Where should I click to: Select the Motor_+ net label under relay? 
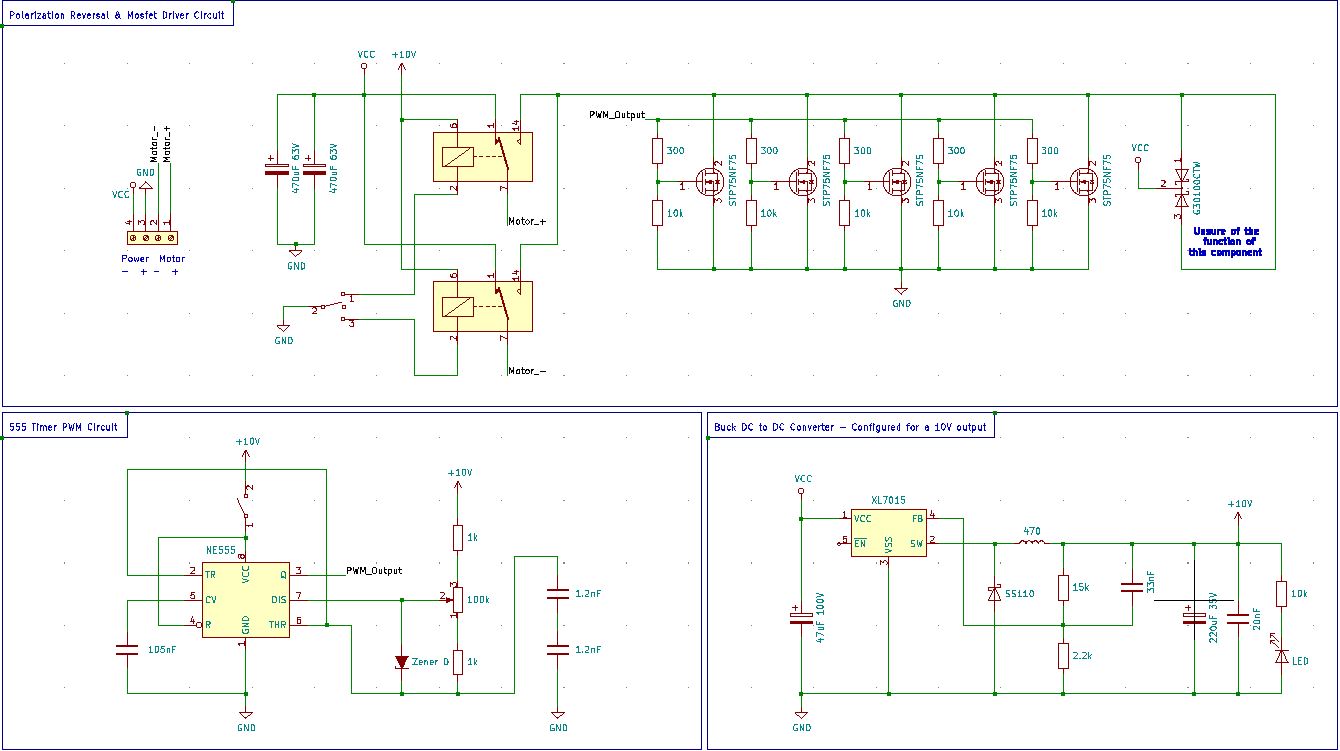click(527, 222)
